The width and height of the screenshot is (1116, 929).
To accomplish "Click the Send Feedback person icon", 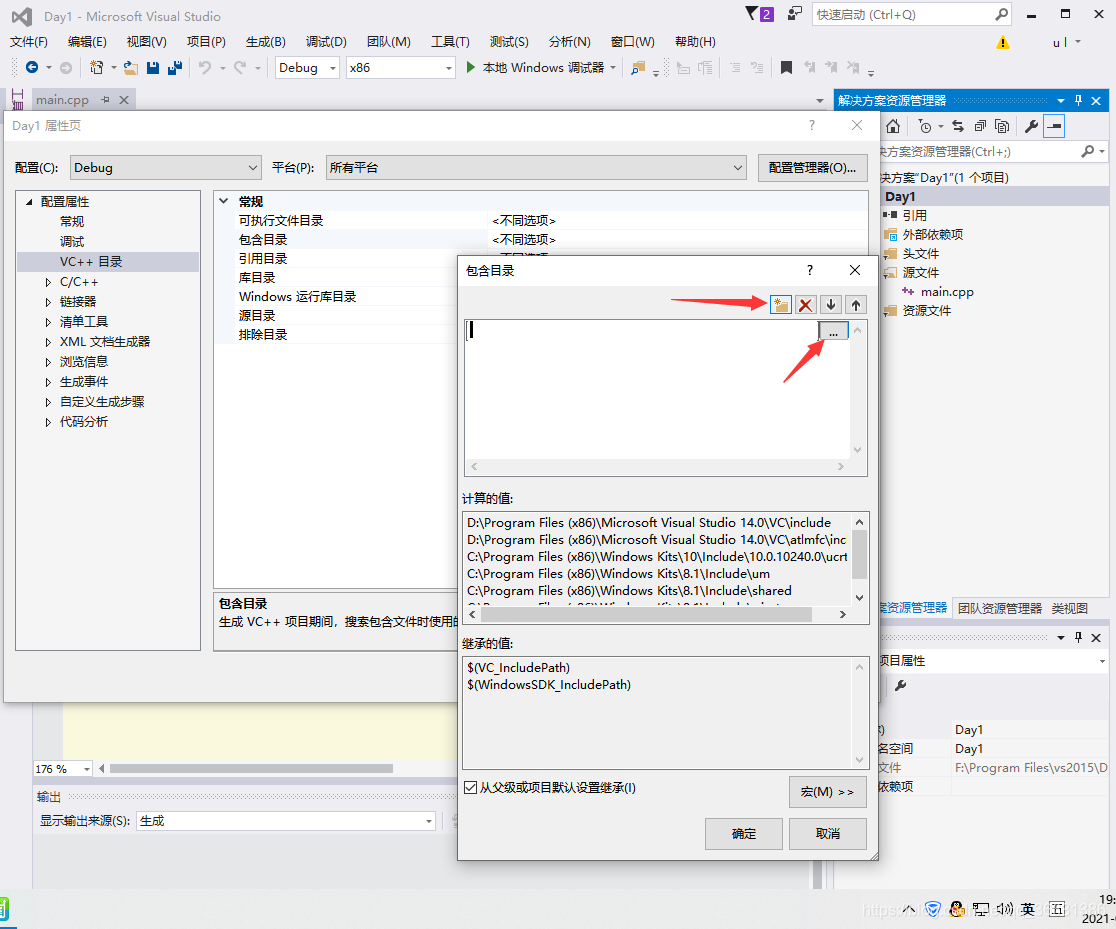I will click(794, 14).
